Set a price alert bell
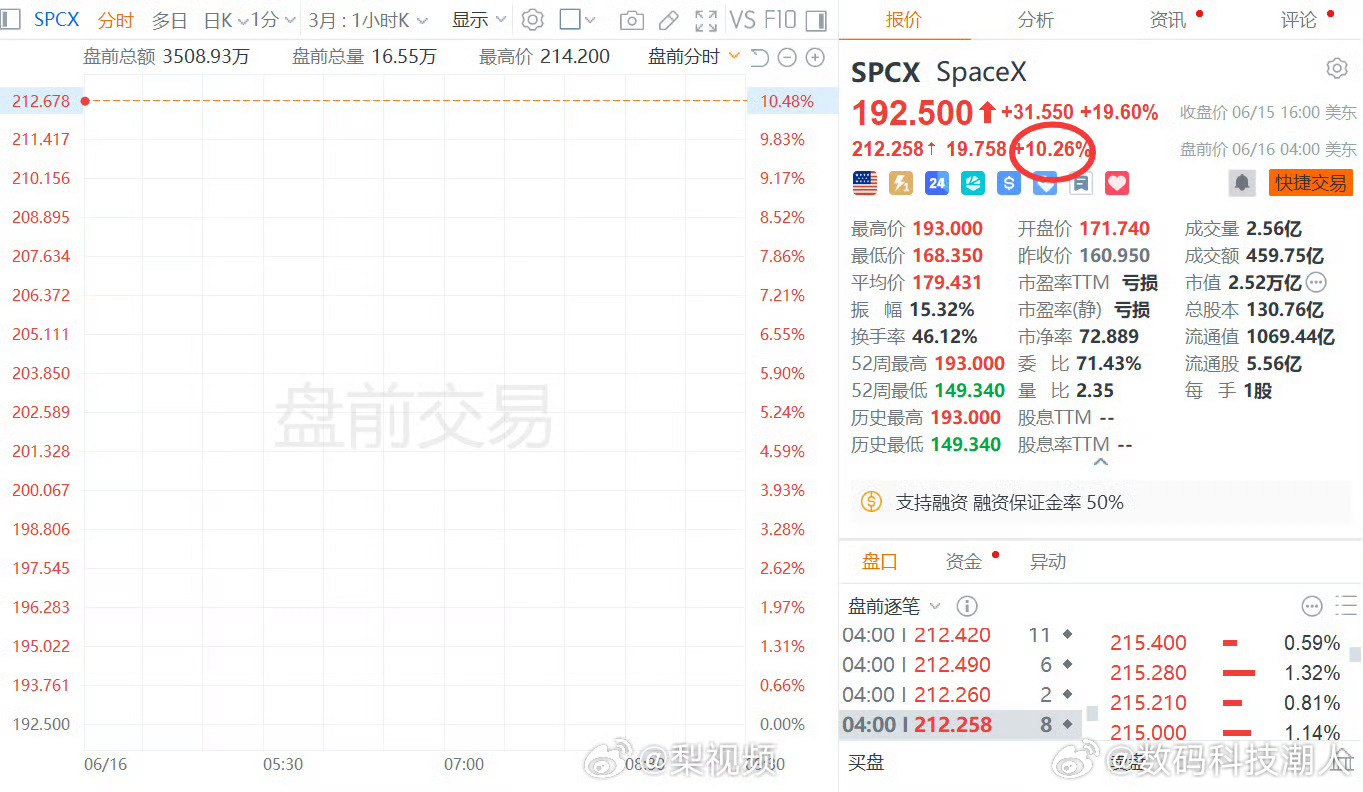Viewport: 1363px width, 792px height. tap(1242, 183)
